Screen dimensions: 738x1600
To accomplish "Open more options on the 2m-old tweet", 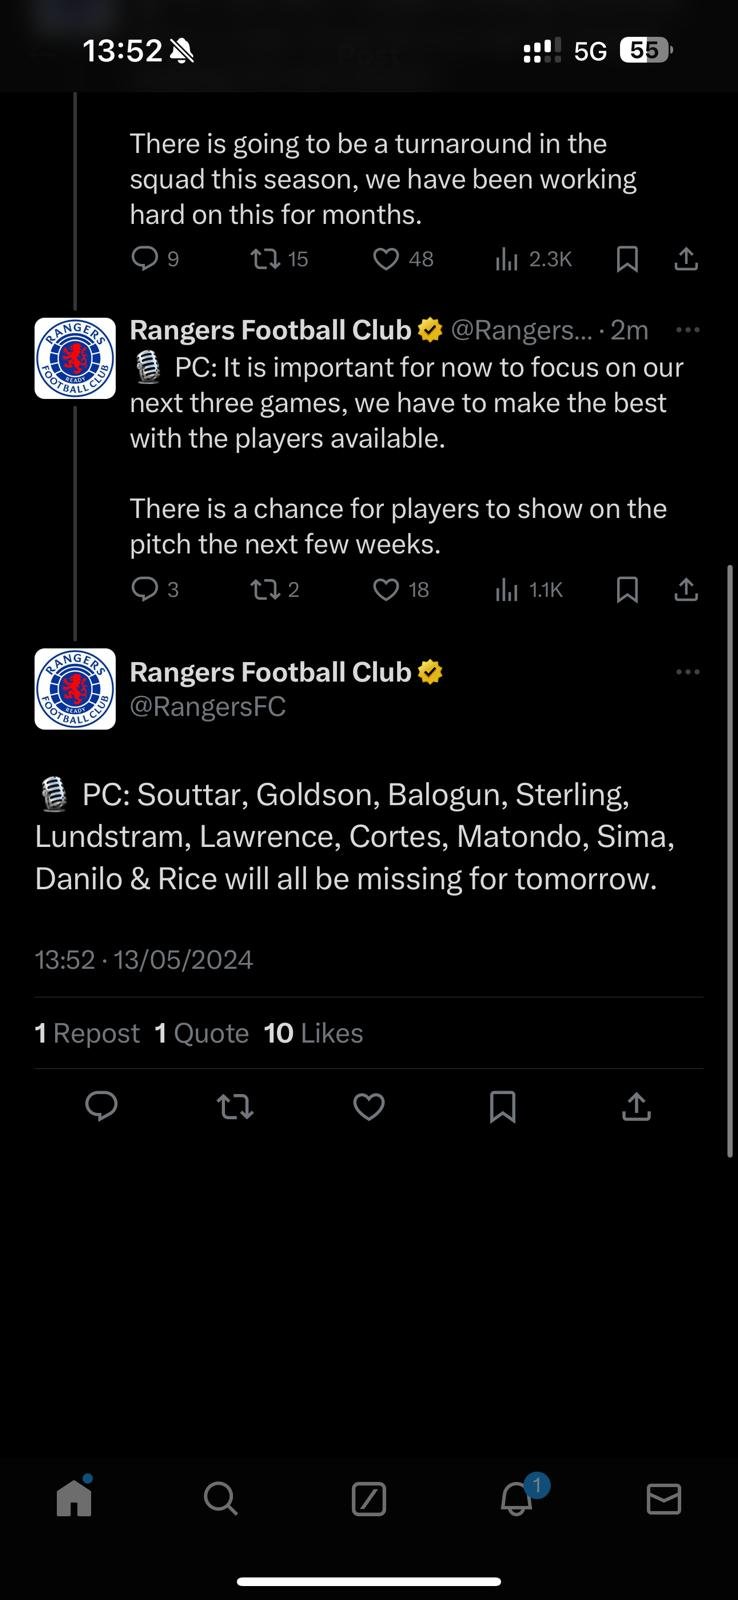I will (x=688, y=330).
